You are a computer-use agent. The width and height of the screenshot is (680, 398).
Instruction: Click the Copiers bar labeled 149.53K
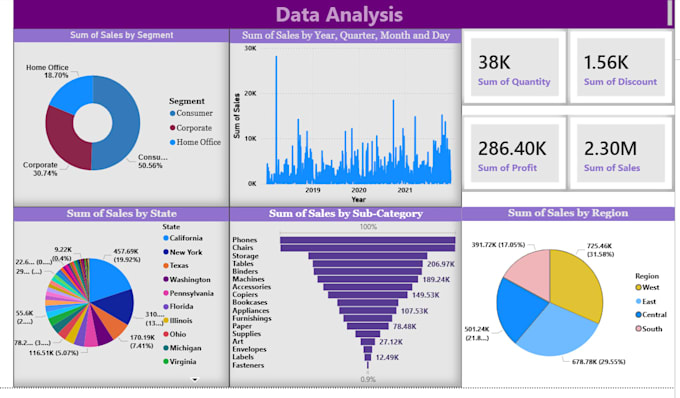(367, 295)
